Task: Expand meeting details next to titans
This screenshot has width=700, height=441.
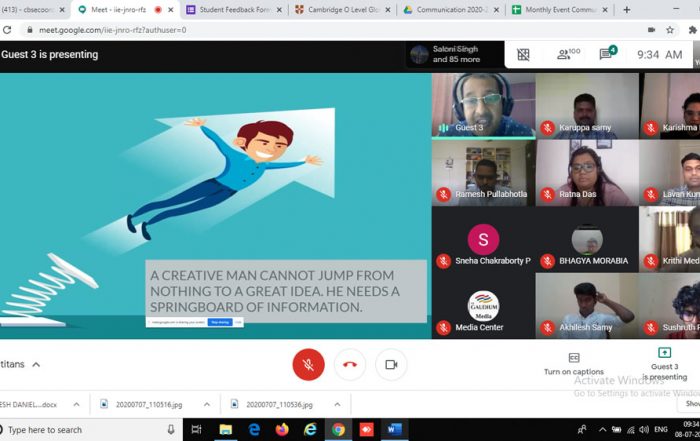Action: coord(36,364)
